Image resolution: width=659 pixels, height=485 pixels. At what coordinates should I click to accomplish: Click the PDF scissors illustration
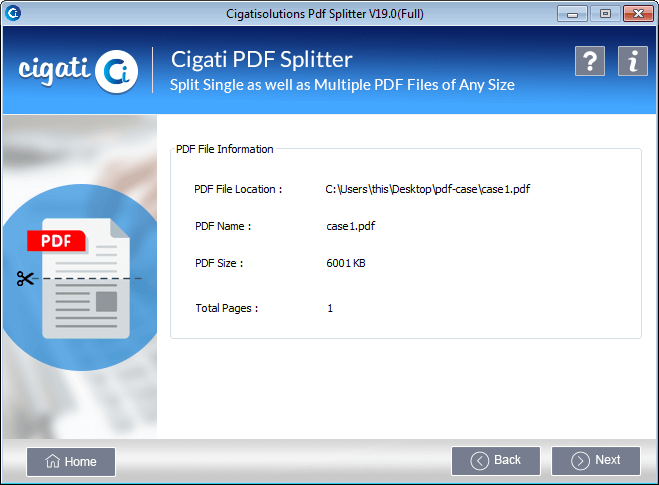point(80,278)
